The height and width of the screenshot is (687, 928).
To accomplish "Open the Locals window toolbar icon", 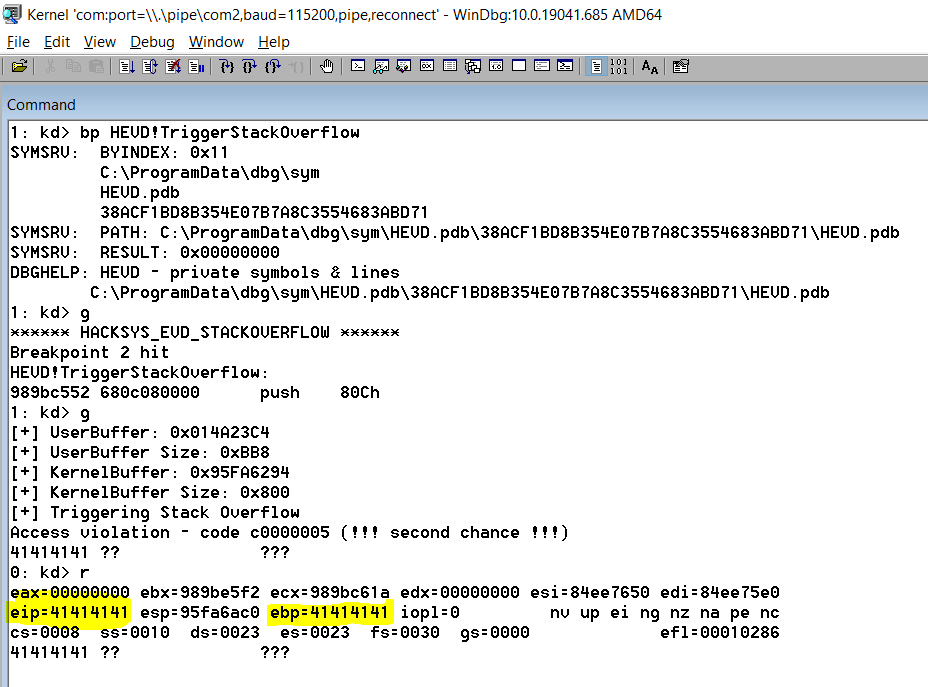I will (x=404, y=66).
